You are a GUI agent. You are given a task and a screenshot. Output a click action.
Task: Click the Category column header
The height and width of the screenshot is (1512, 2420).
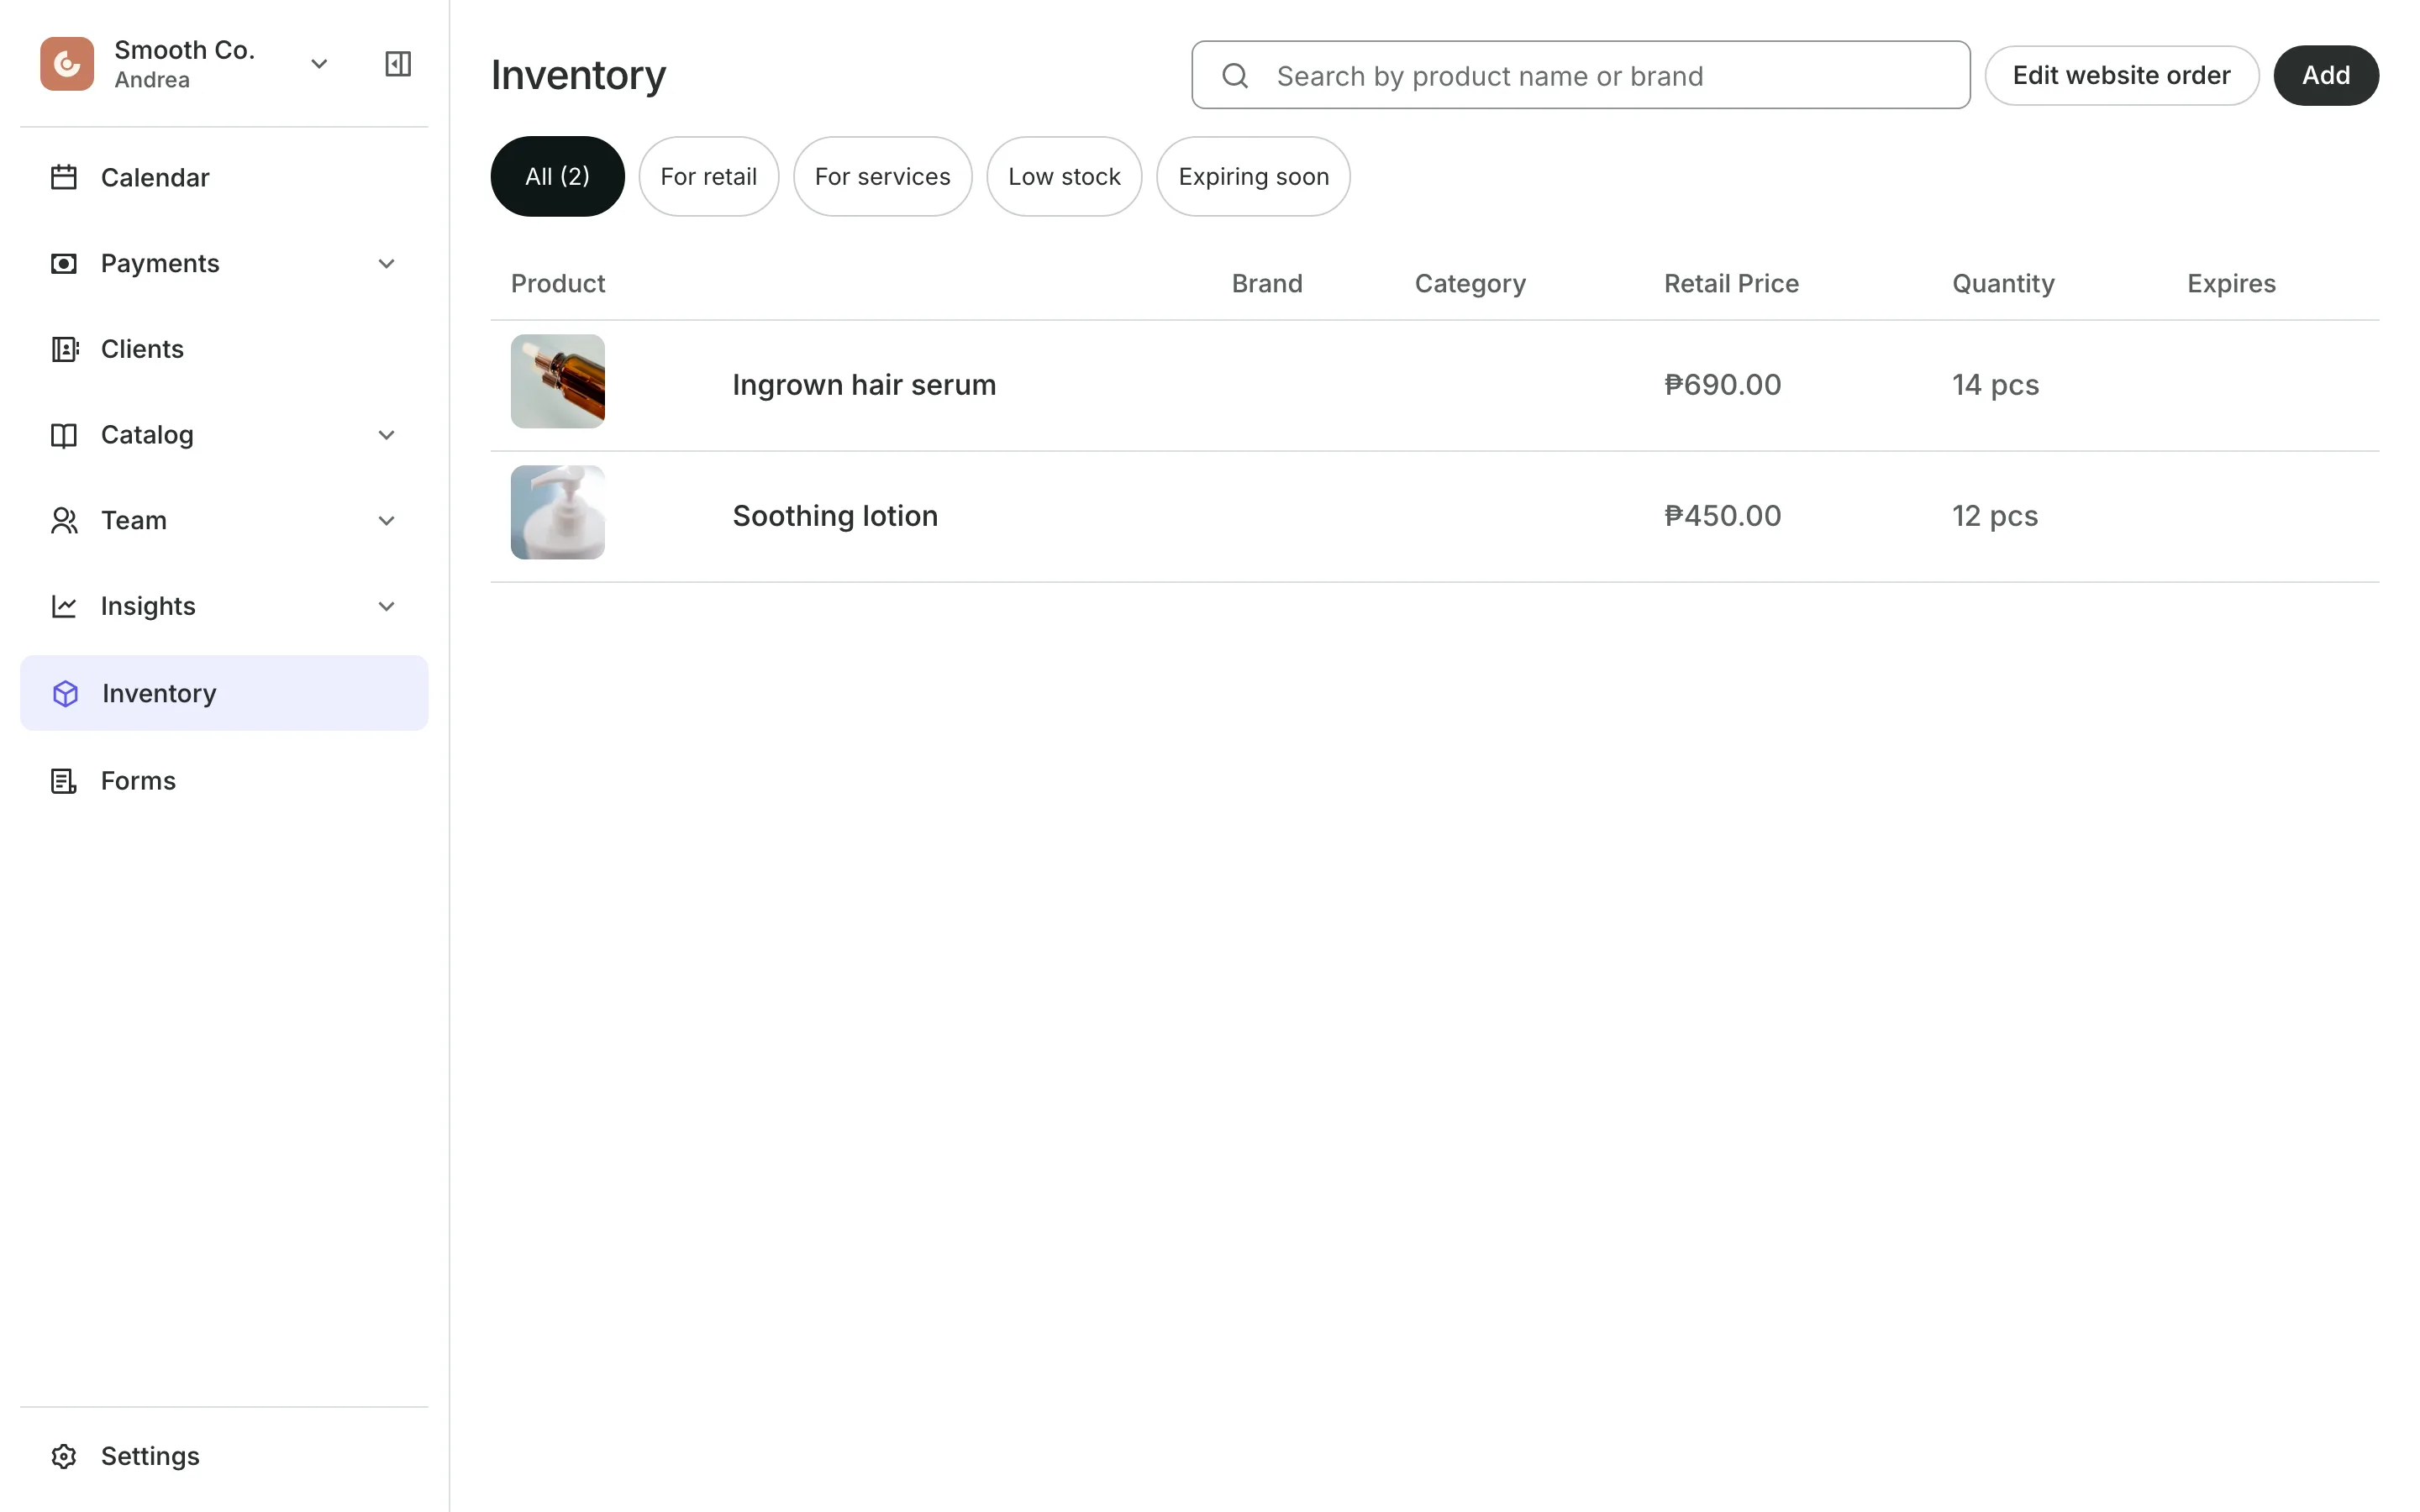coord(1470,284)
